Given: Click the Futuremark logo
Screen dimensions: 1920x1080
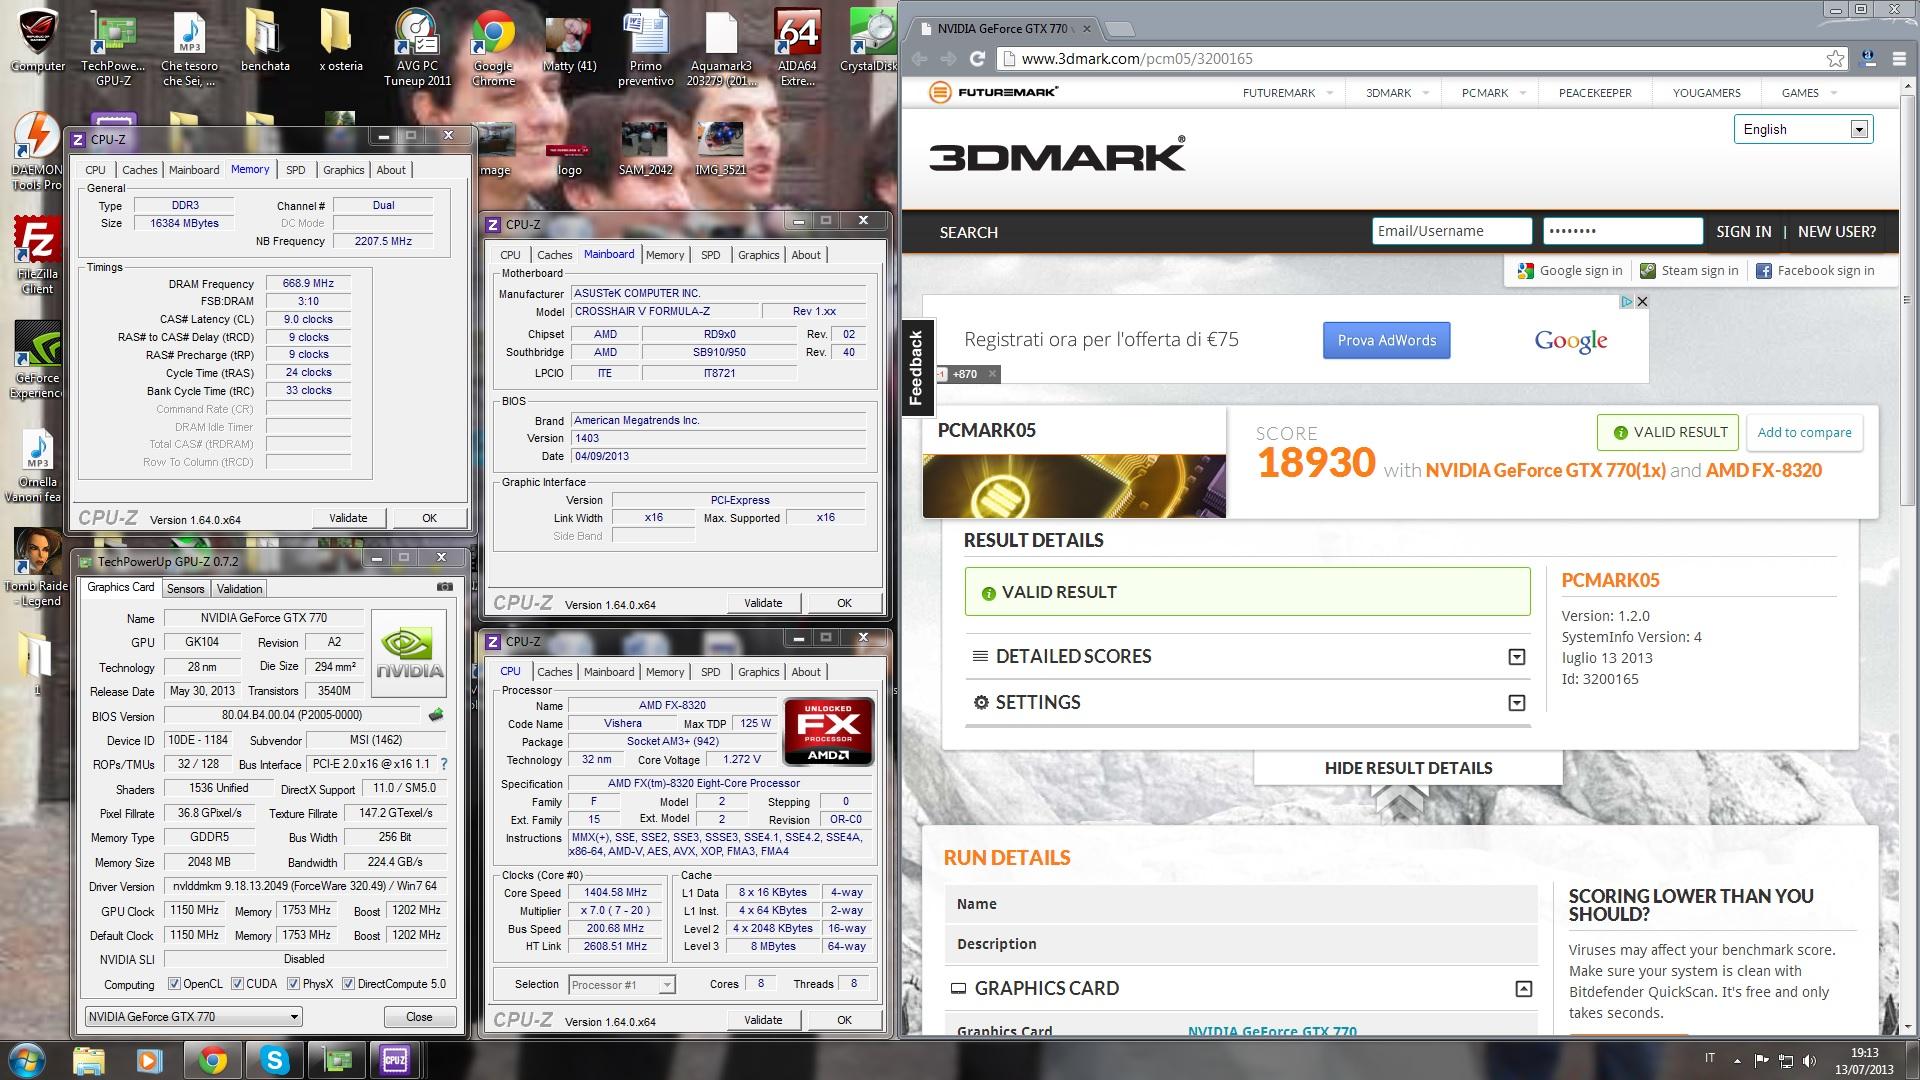Looking at the screenshot, I should 993,93.
